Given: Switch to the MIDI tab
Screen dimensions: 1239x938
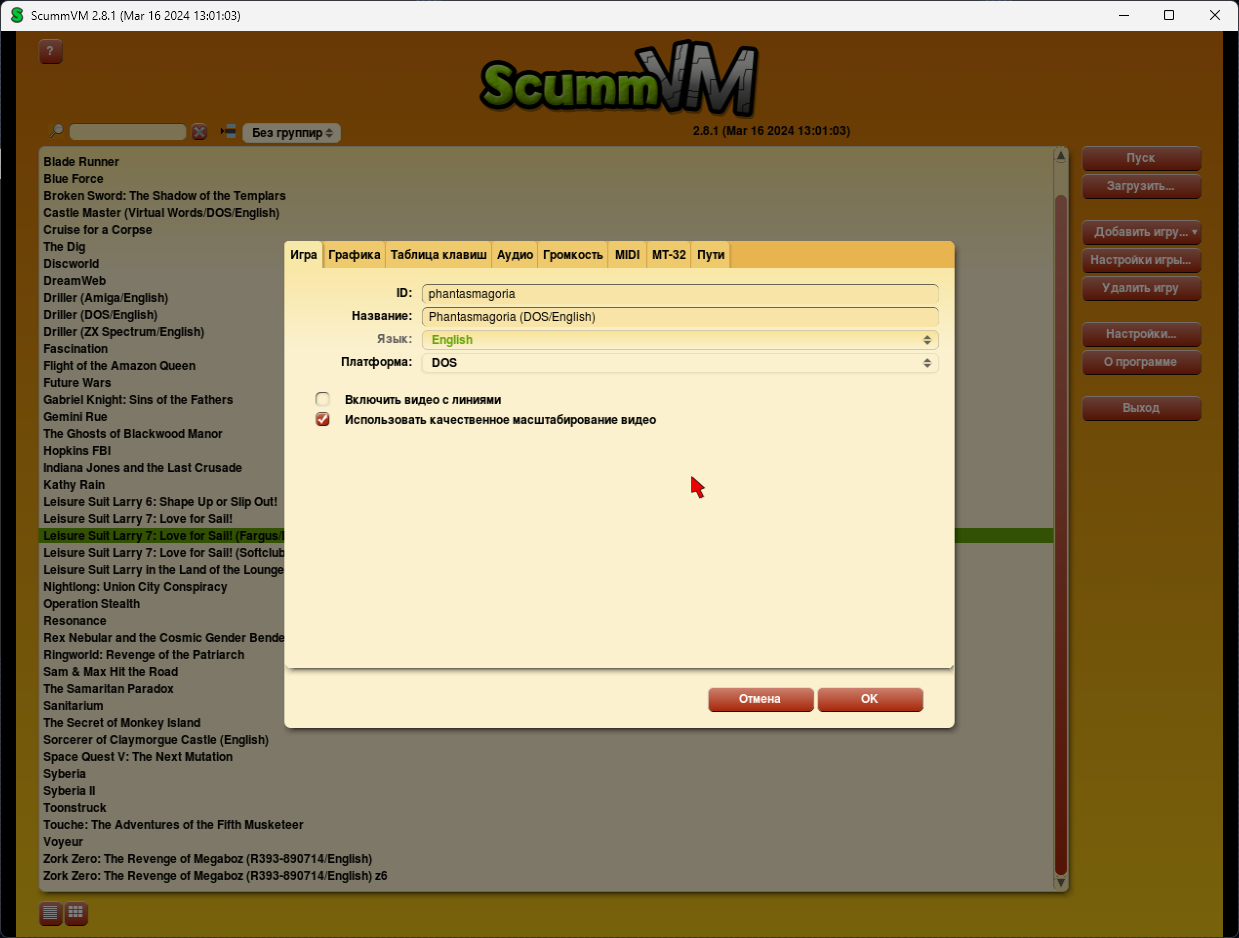Looking at the screenshot, I should click(x=627, y=255).
